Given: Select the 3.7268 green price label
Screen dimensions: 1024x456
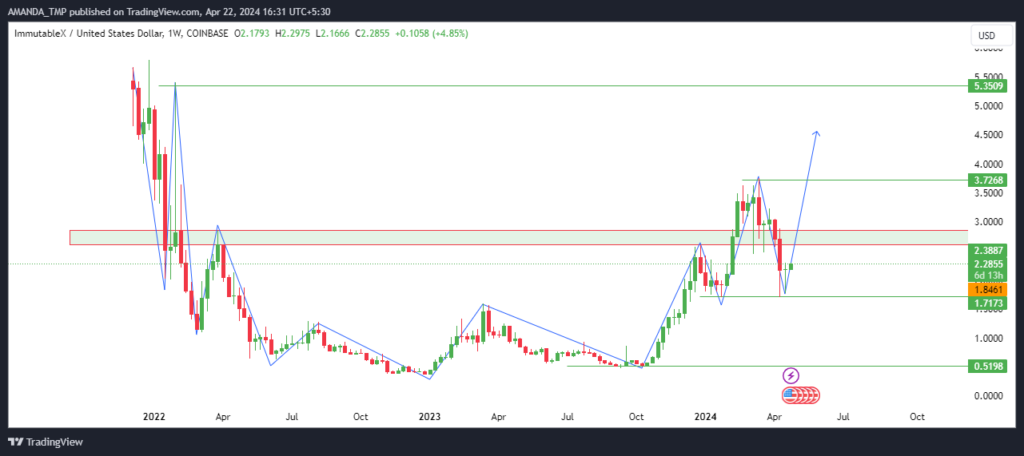Looking at the screenshot, I should click(x=987, y=180).
